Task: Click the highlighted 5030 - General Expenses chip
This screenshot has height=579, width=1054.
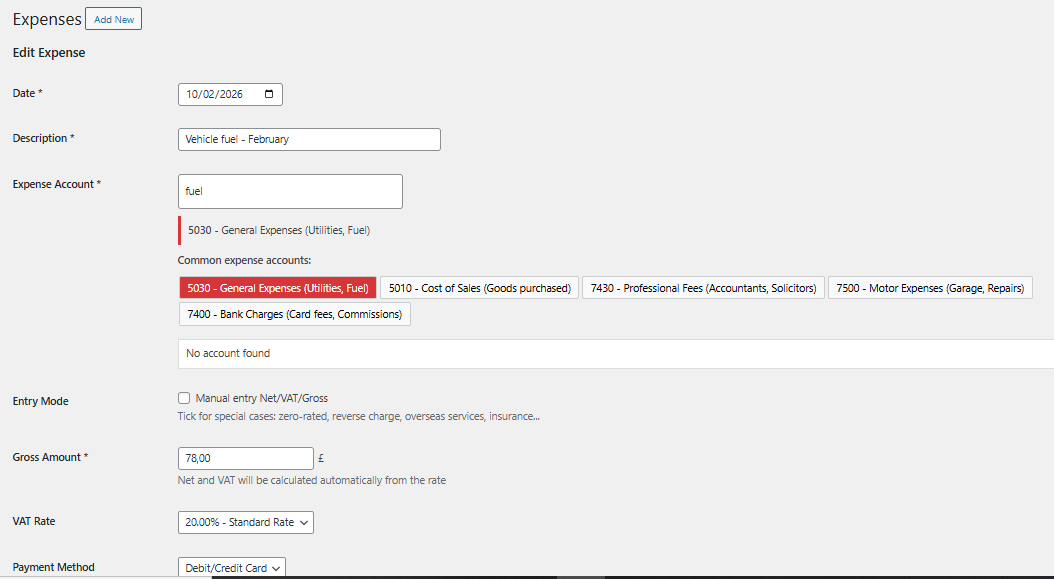Action: coord(277,287)
